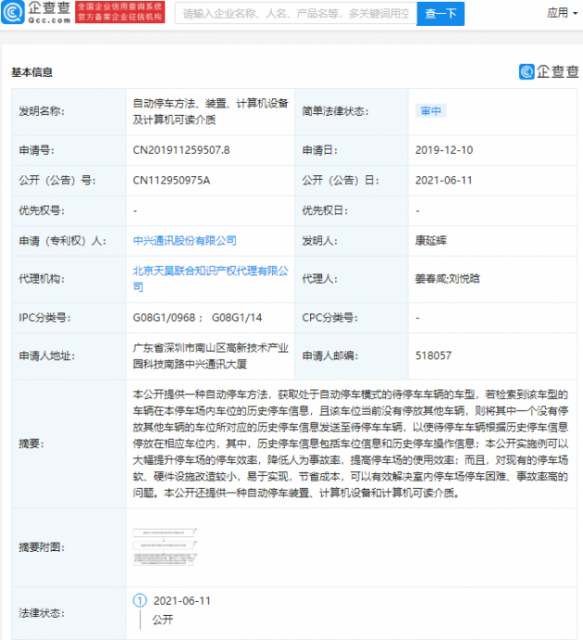Select application number CN201911259507.8
This screenshot has width=583, height=640.
[x=181, y=150]
